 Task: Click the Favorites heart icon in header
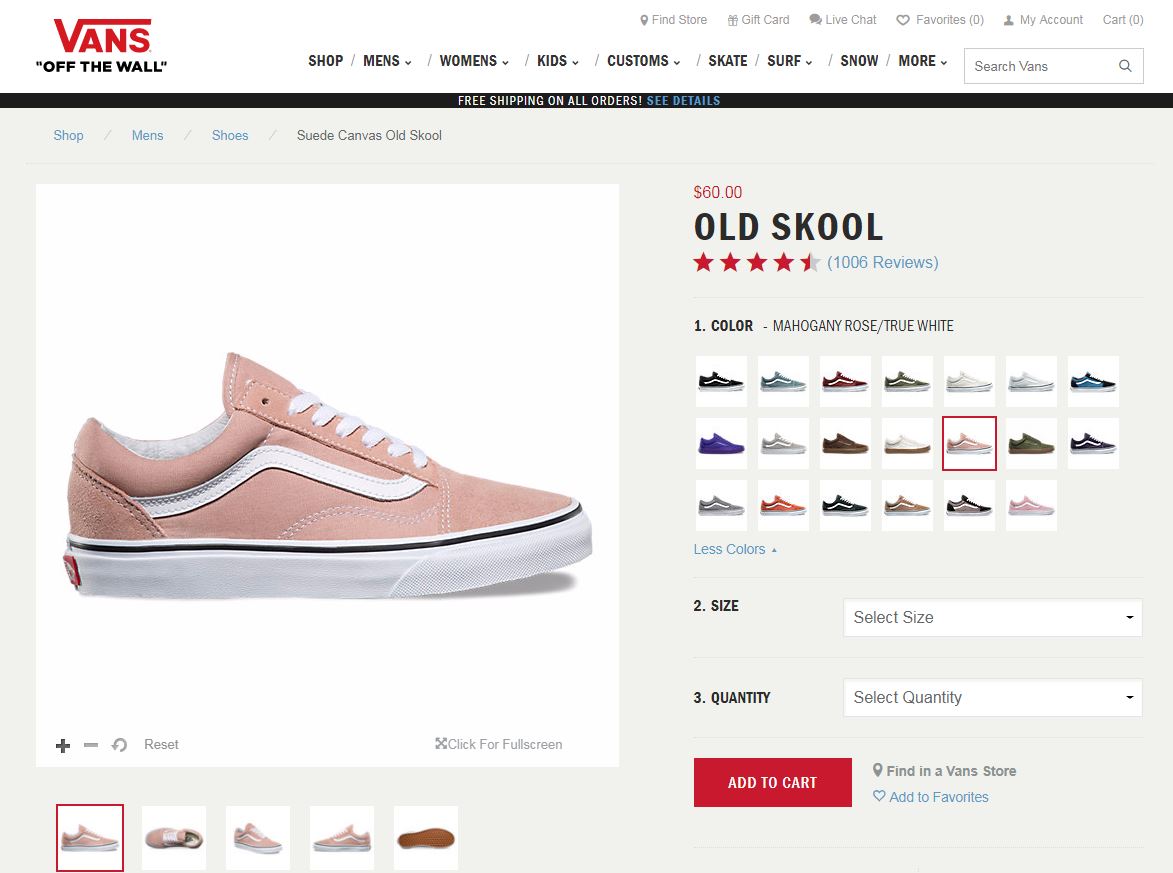[903, 20]
